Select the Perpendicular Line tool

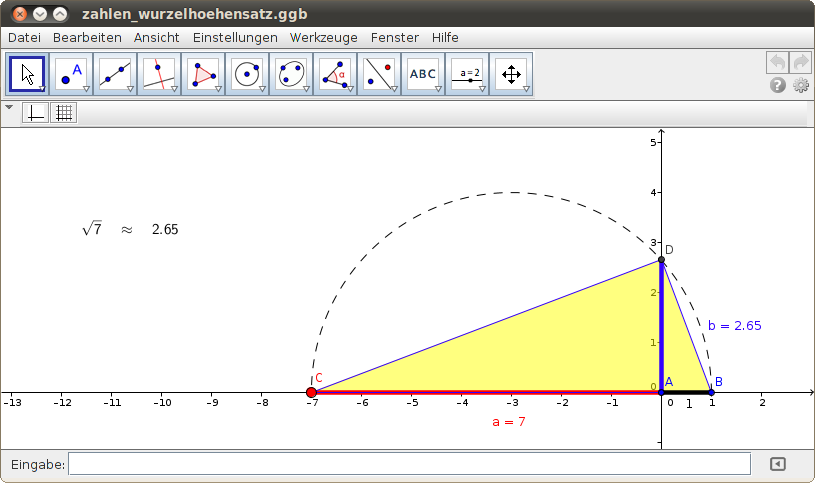coord(159,74)
